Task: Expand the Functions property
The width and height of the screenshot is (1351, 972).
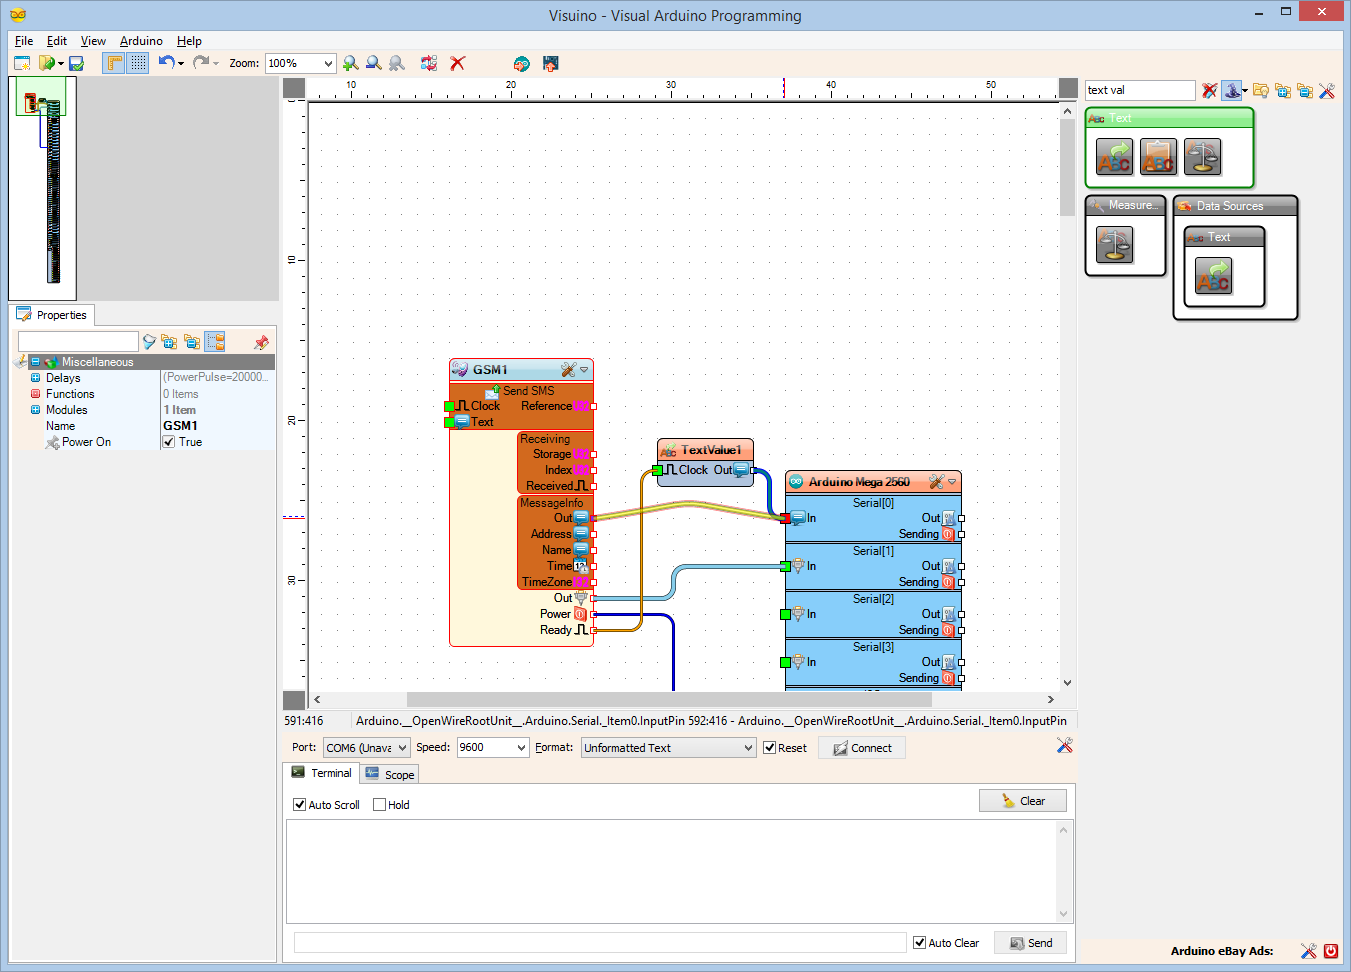Action: 35,394
